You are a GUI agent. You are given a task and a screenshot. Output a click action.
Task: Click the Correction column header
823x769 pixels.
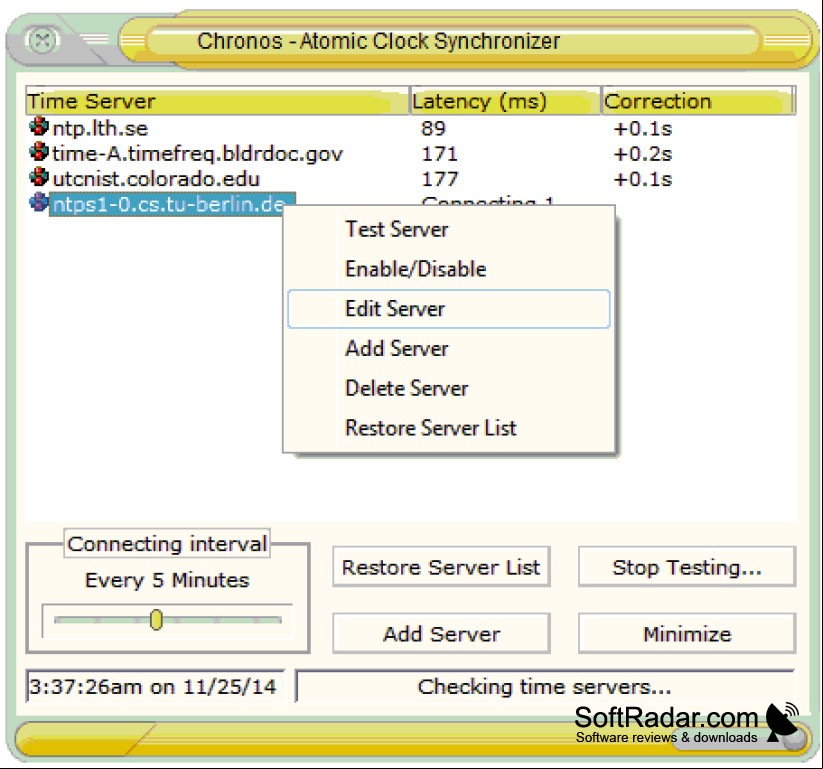(x=697, y=101)
